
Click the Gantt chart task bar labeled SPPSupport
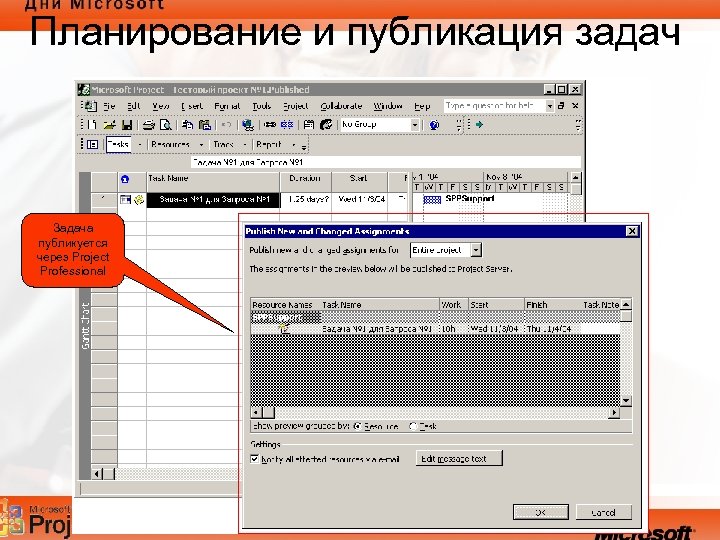click(432, 199)
